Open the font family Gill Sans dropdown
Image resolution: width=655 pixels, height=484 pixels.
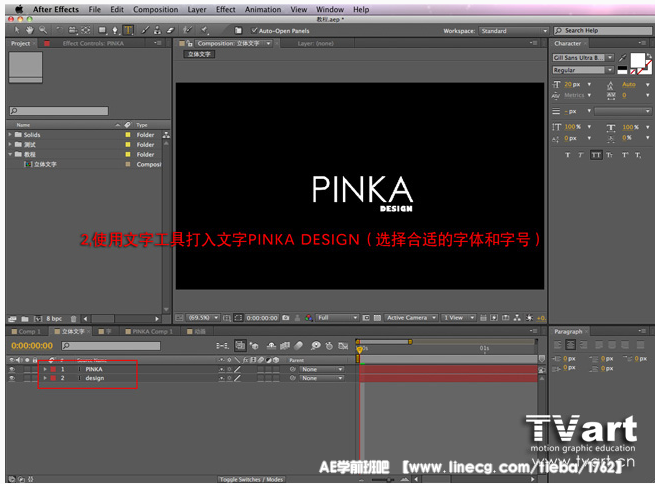point(583,58)
